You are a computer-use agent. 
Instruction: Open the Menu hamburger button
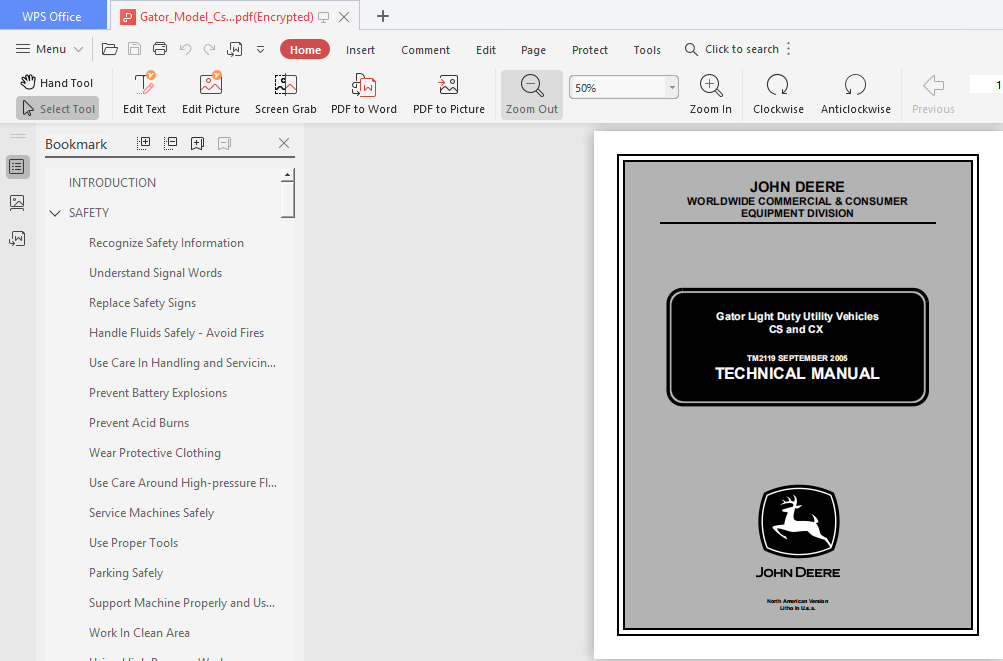[49, 49]
